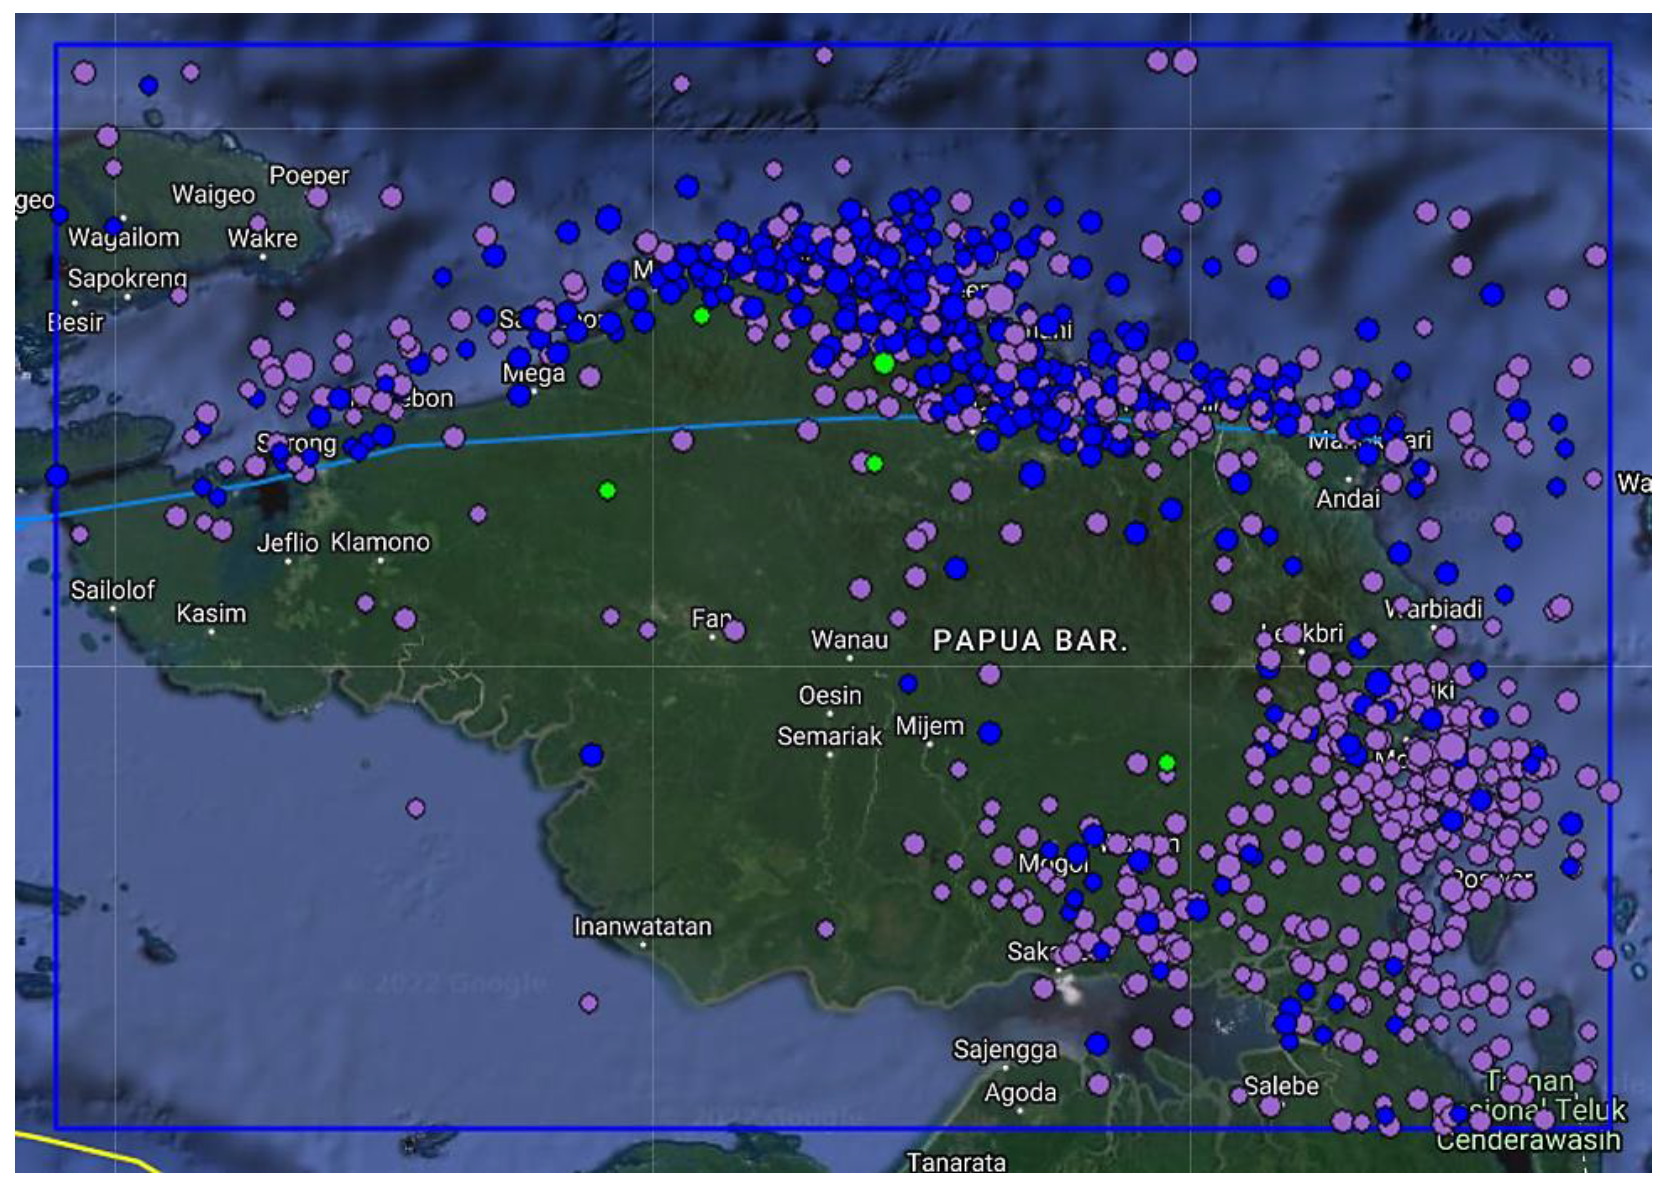The height and width of the screenshot is (1184, 1660).
Task: Click the Waigeo place label
Action: coord(213,194)
